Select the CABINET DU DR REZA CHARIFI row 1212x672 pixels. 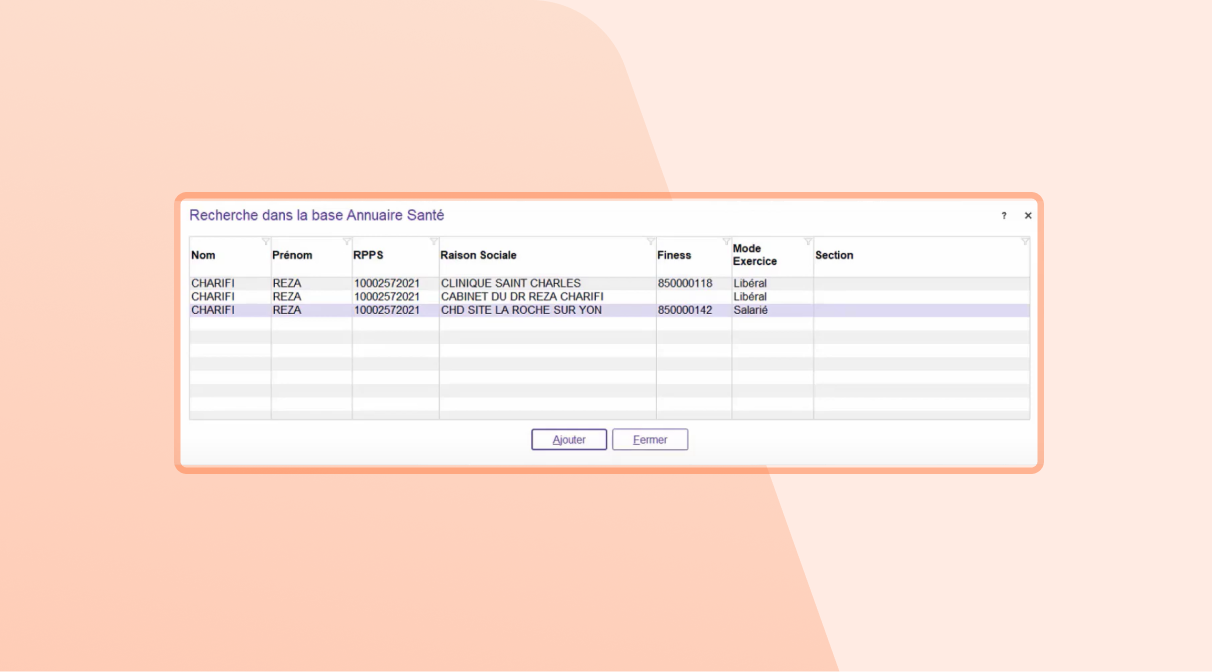coord(521,297)
